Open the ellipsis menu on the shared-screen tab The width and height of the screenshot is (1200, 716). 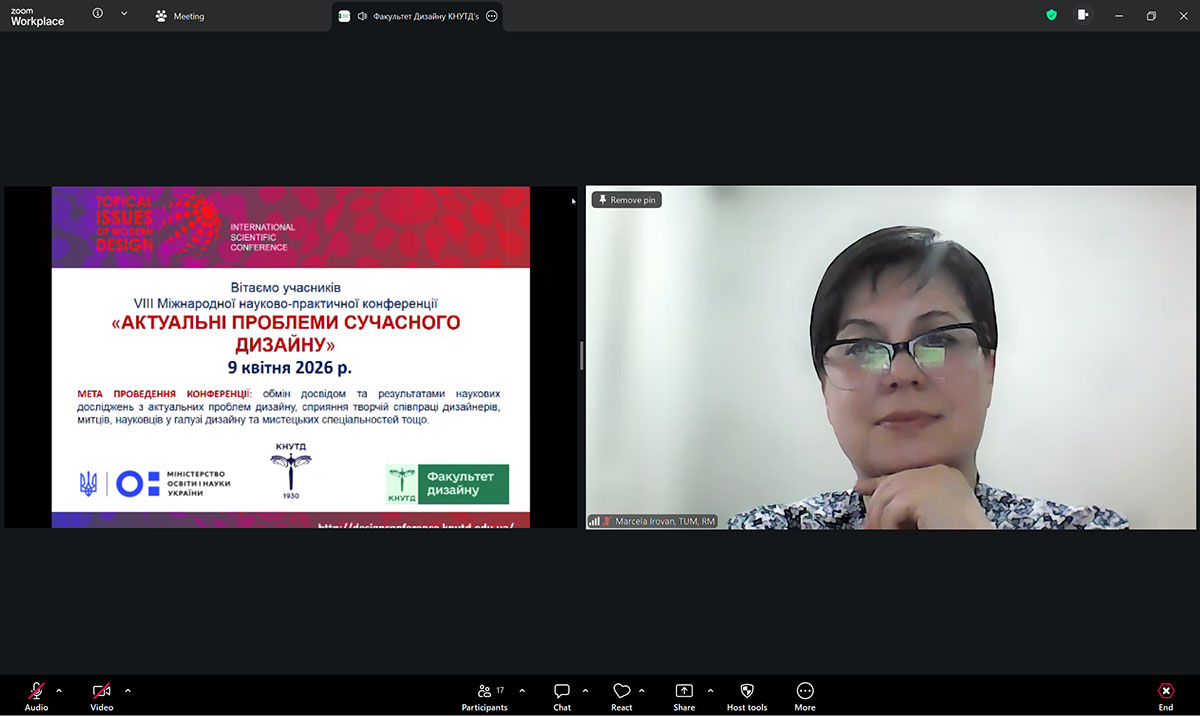[492, 16]
